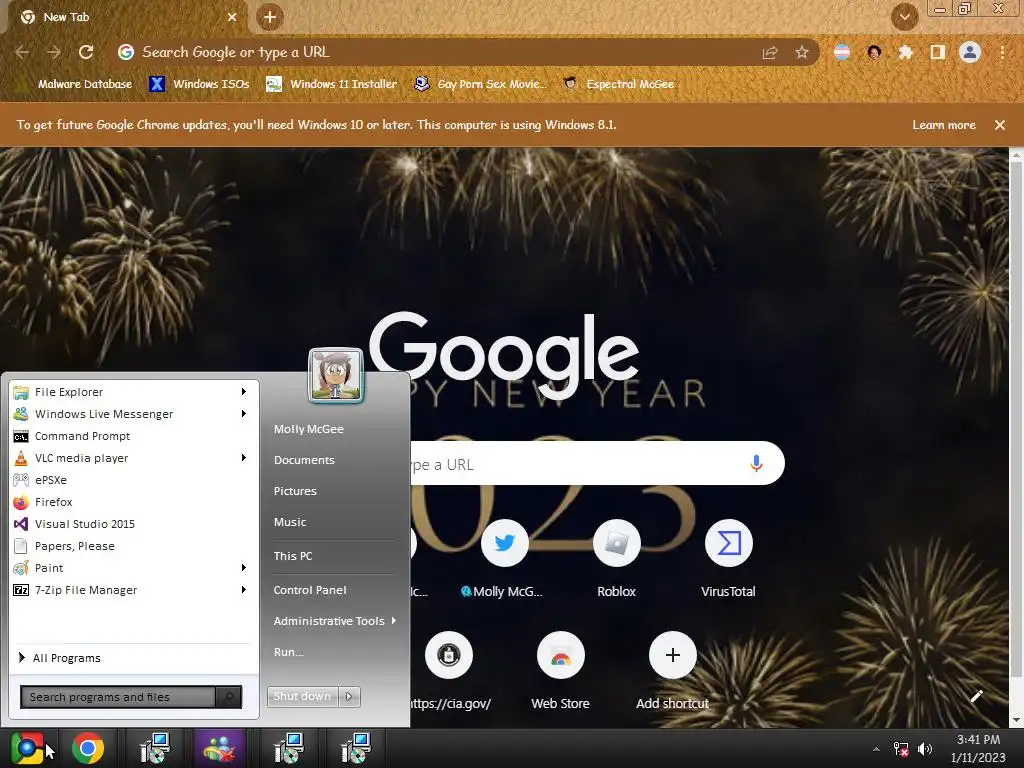Open new tab with plus button
Screen dimensions: 1024x768
(270, 18)
